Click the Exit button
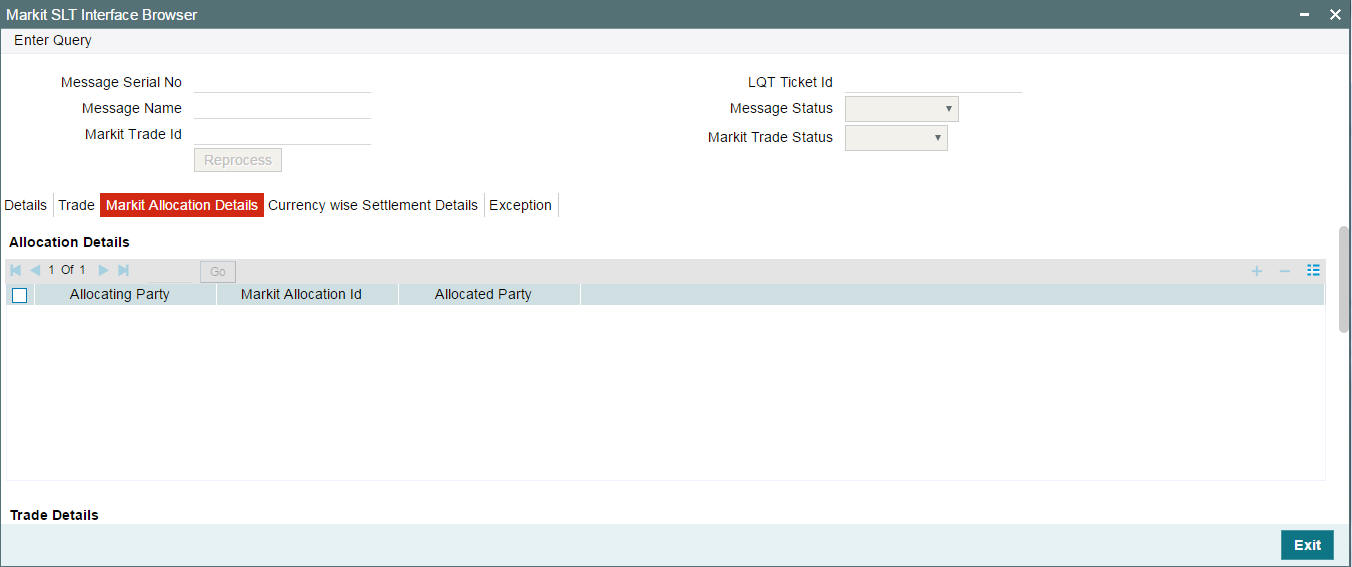1352x567 pixels. pos(1307,545)
